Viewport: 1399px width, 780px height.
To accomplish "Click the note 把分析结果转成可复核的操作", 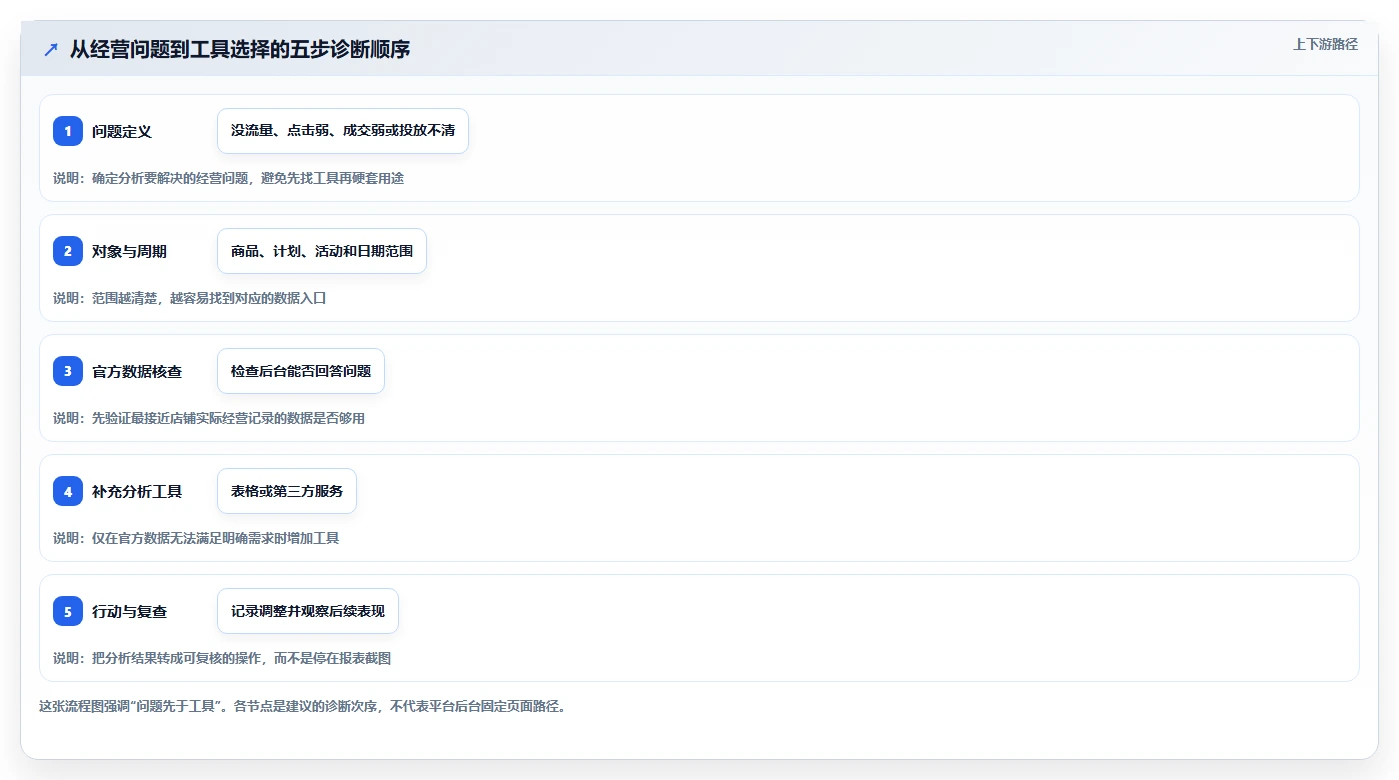I will [x=178, y=658].
